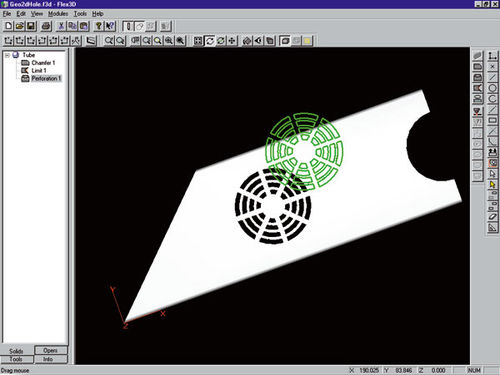The height and width of the screenshot is (375, 500).
Task: Toggle the yellow light display button
Action: [x=307, y=41]
